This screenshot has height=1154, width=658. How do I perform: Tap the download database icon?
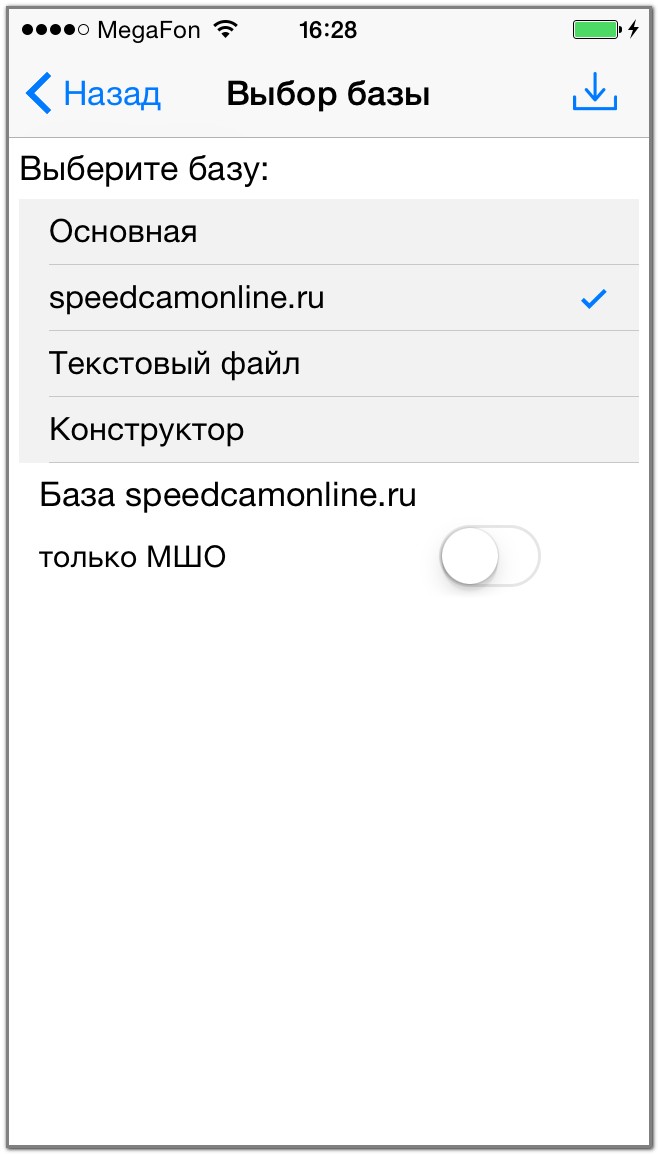tap(594, 92)
